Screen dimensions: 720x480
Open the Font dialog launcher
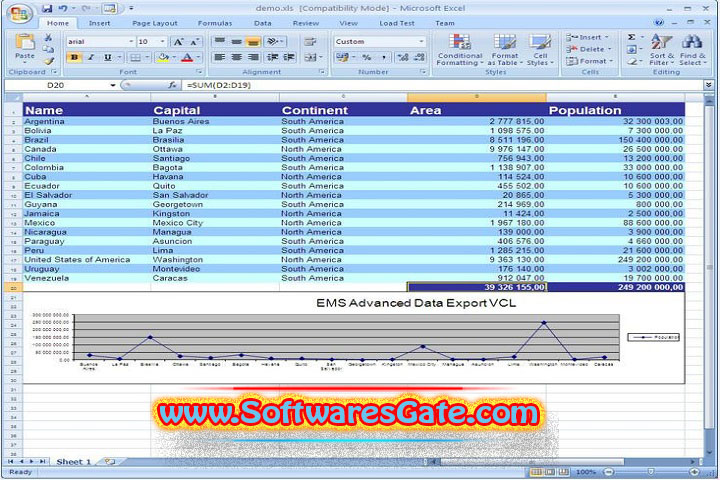pos(199,72)
